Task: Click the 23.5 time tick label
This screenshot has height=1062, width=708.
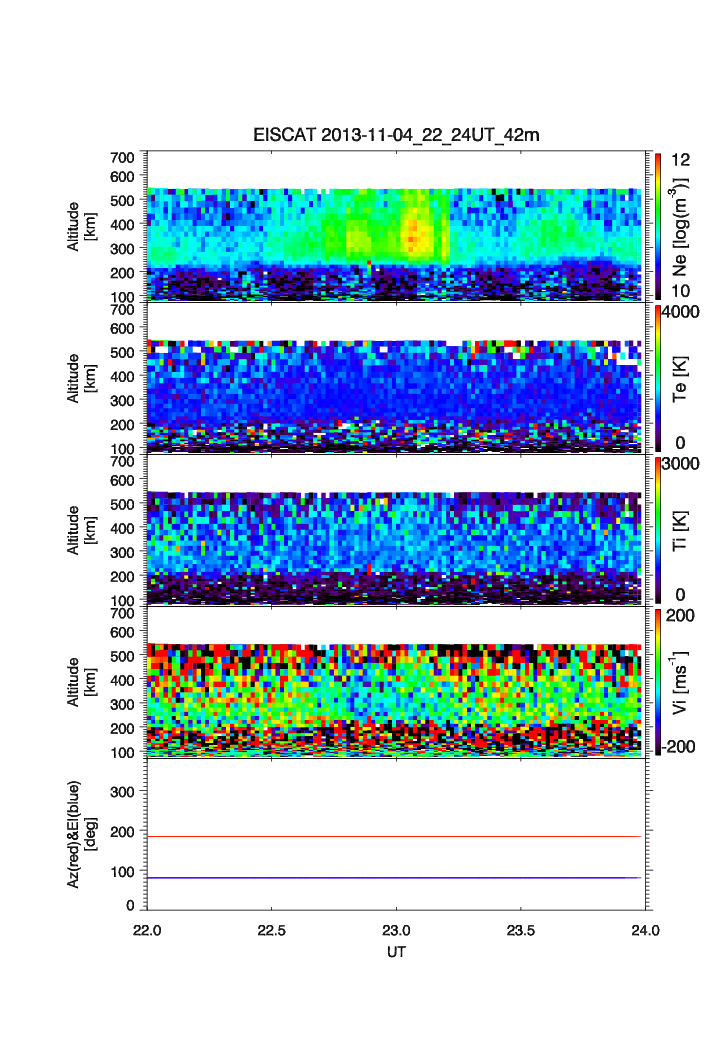Action: [521, 931]
